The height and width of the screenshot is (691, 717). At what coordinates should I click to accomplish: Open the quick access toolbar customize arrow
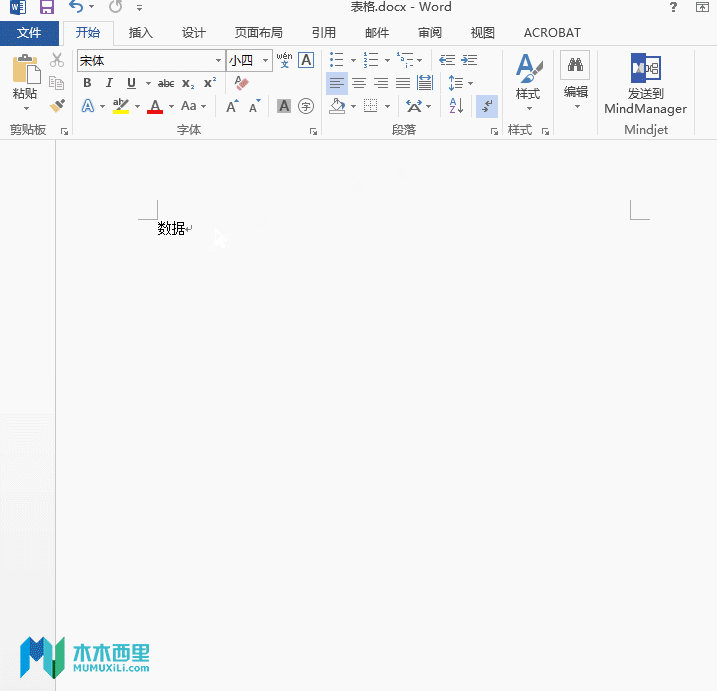pos(139,8)
